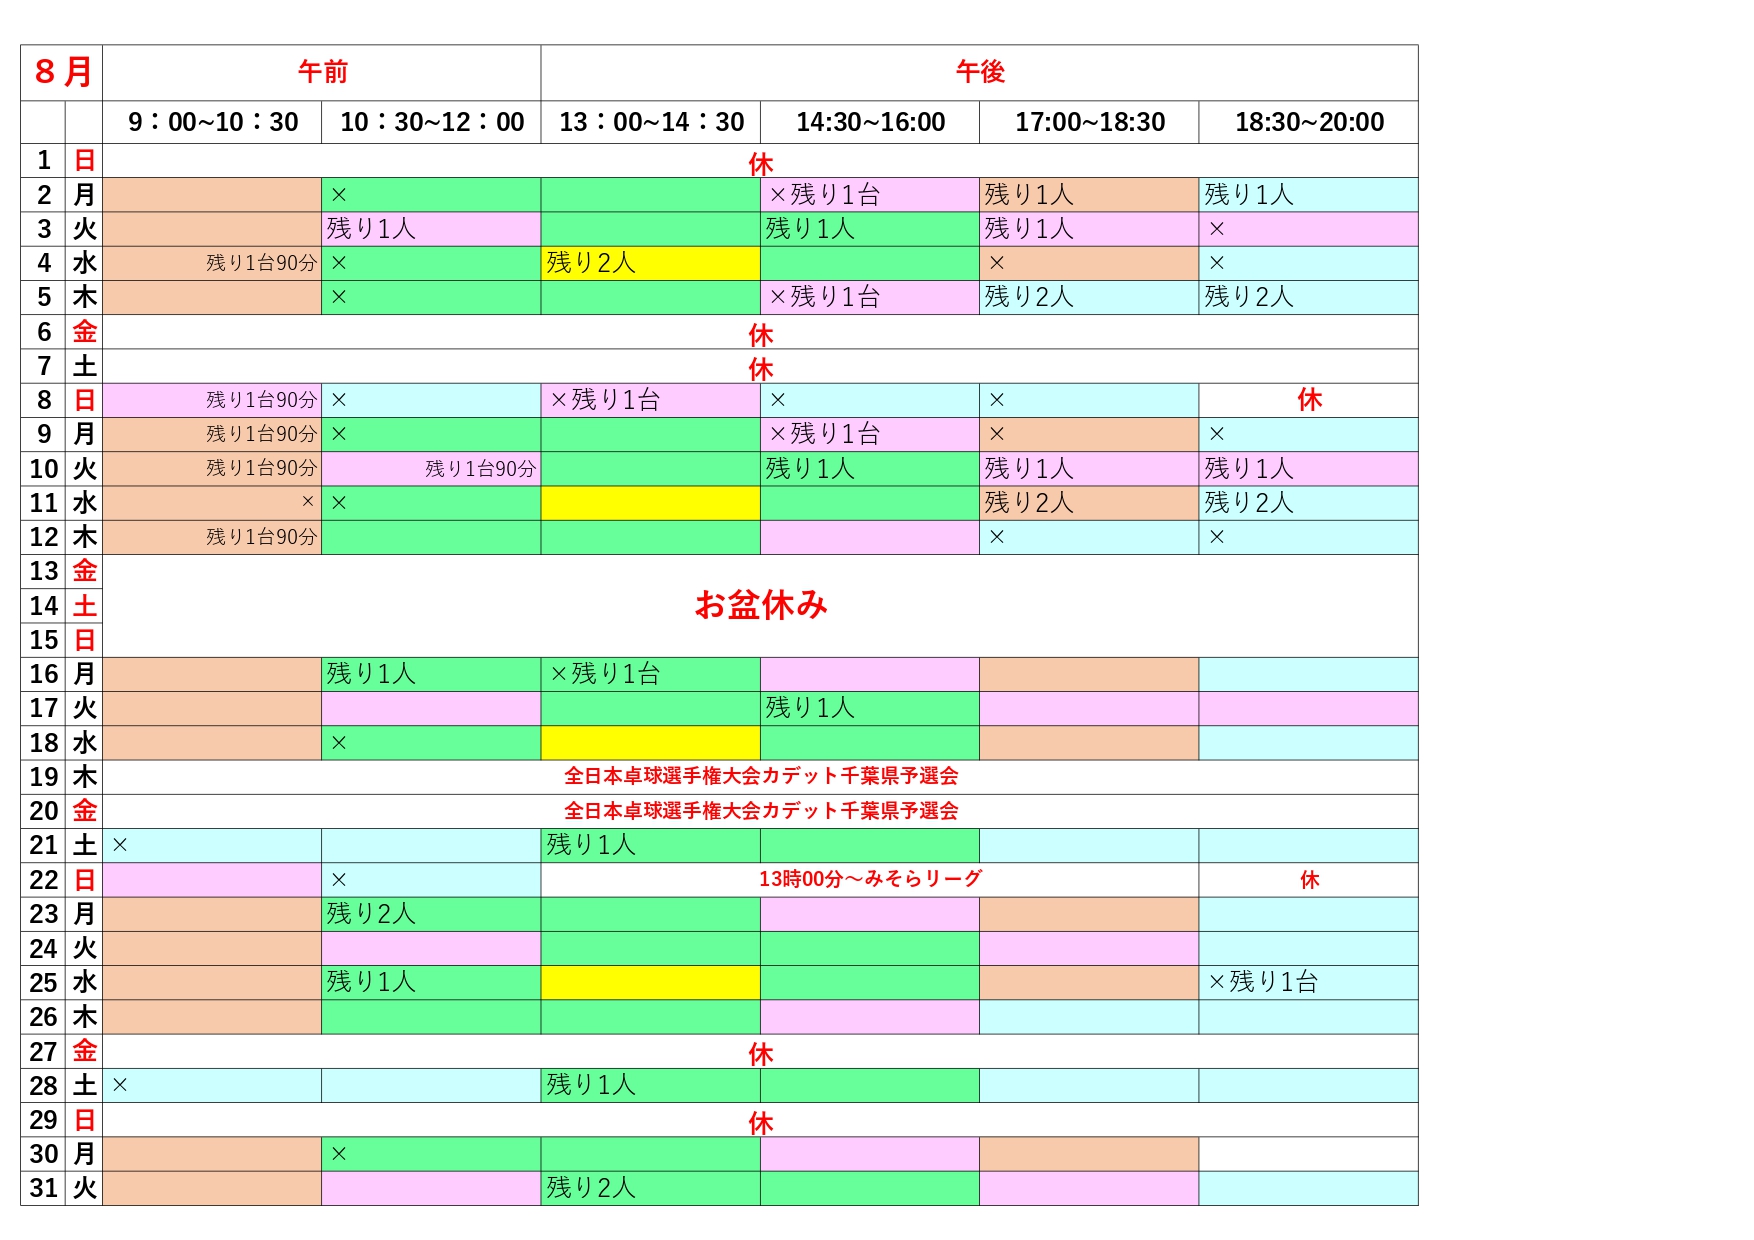Click the 休 mark on the 27th row
This screenshot has height=1240, width=1754.
click(x=760, y=1053)
